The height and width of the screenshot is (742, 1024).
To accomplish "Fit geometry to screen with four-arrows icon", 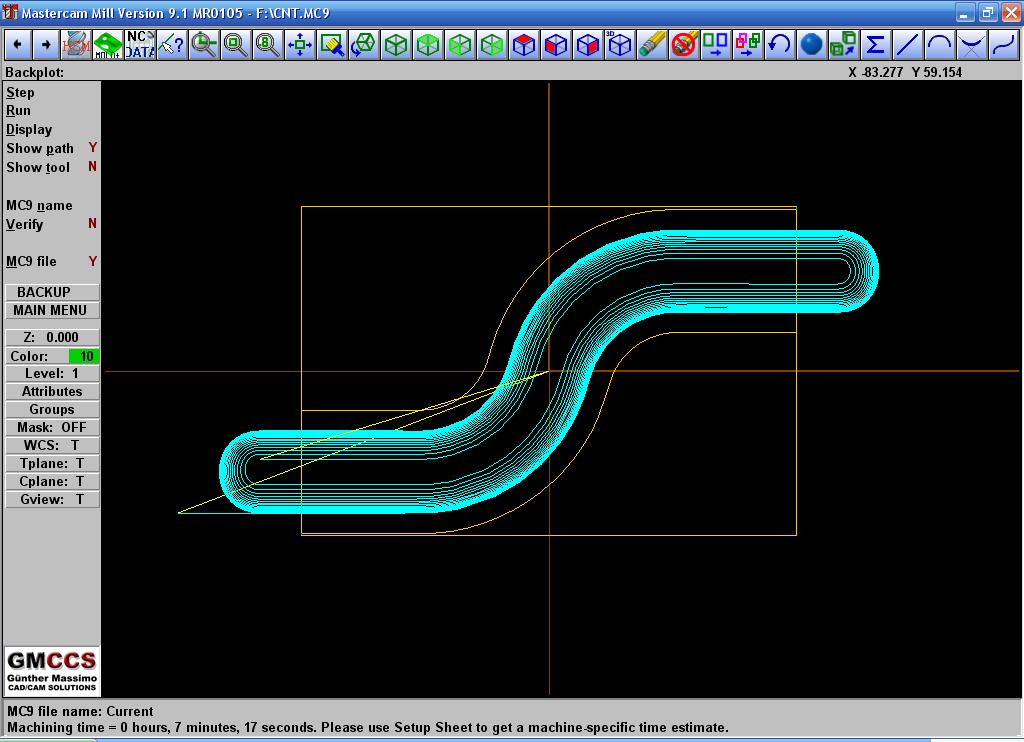I will click(300, 44).
